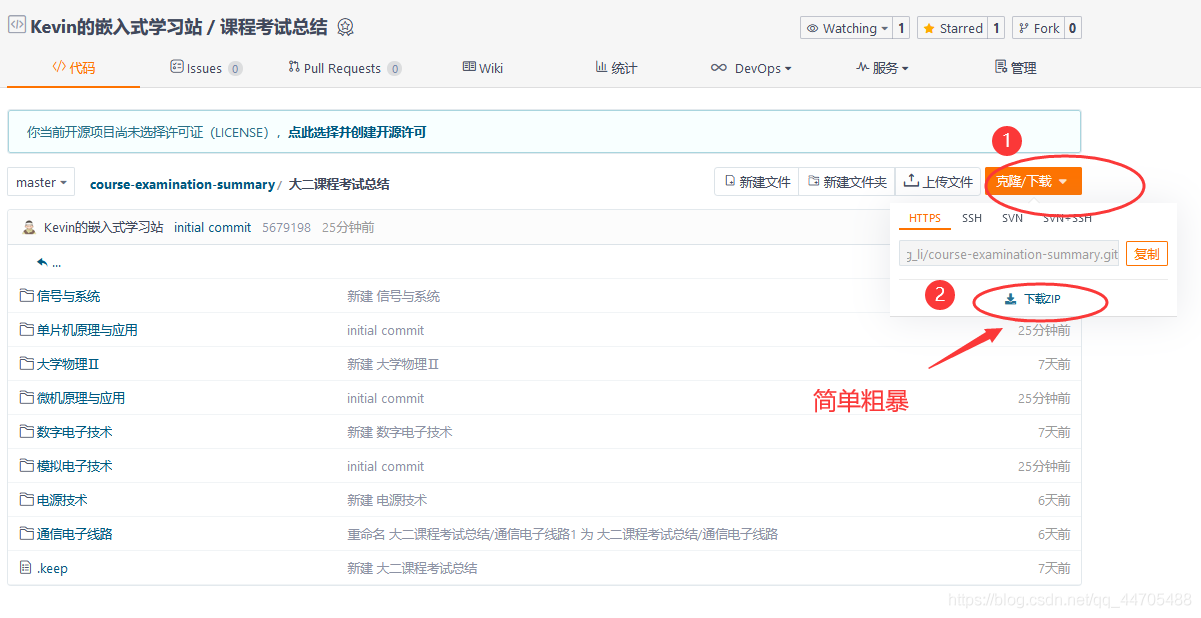
Task: Click 点此选择并创建开源许可 link
Action: (x=357, y=132)
